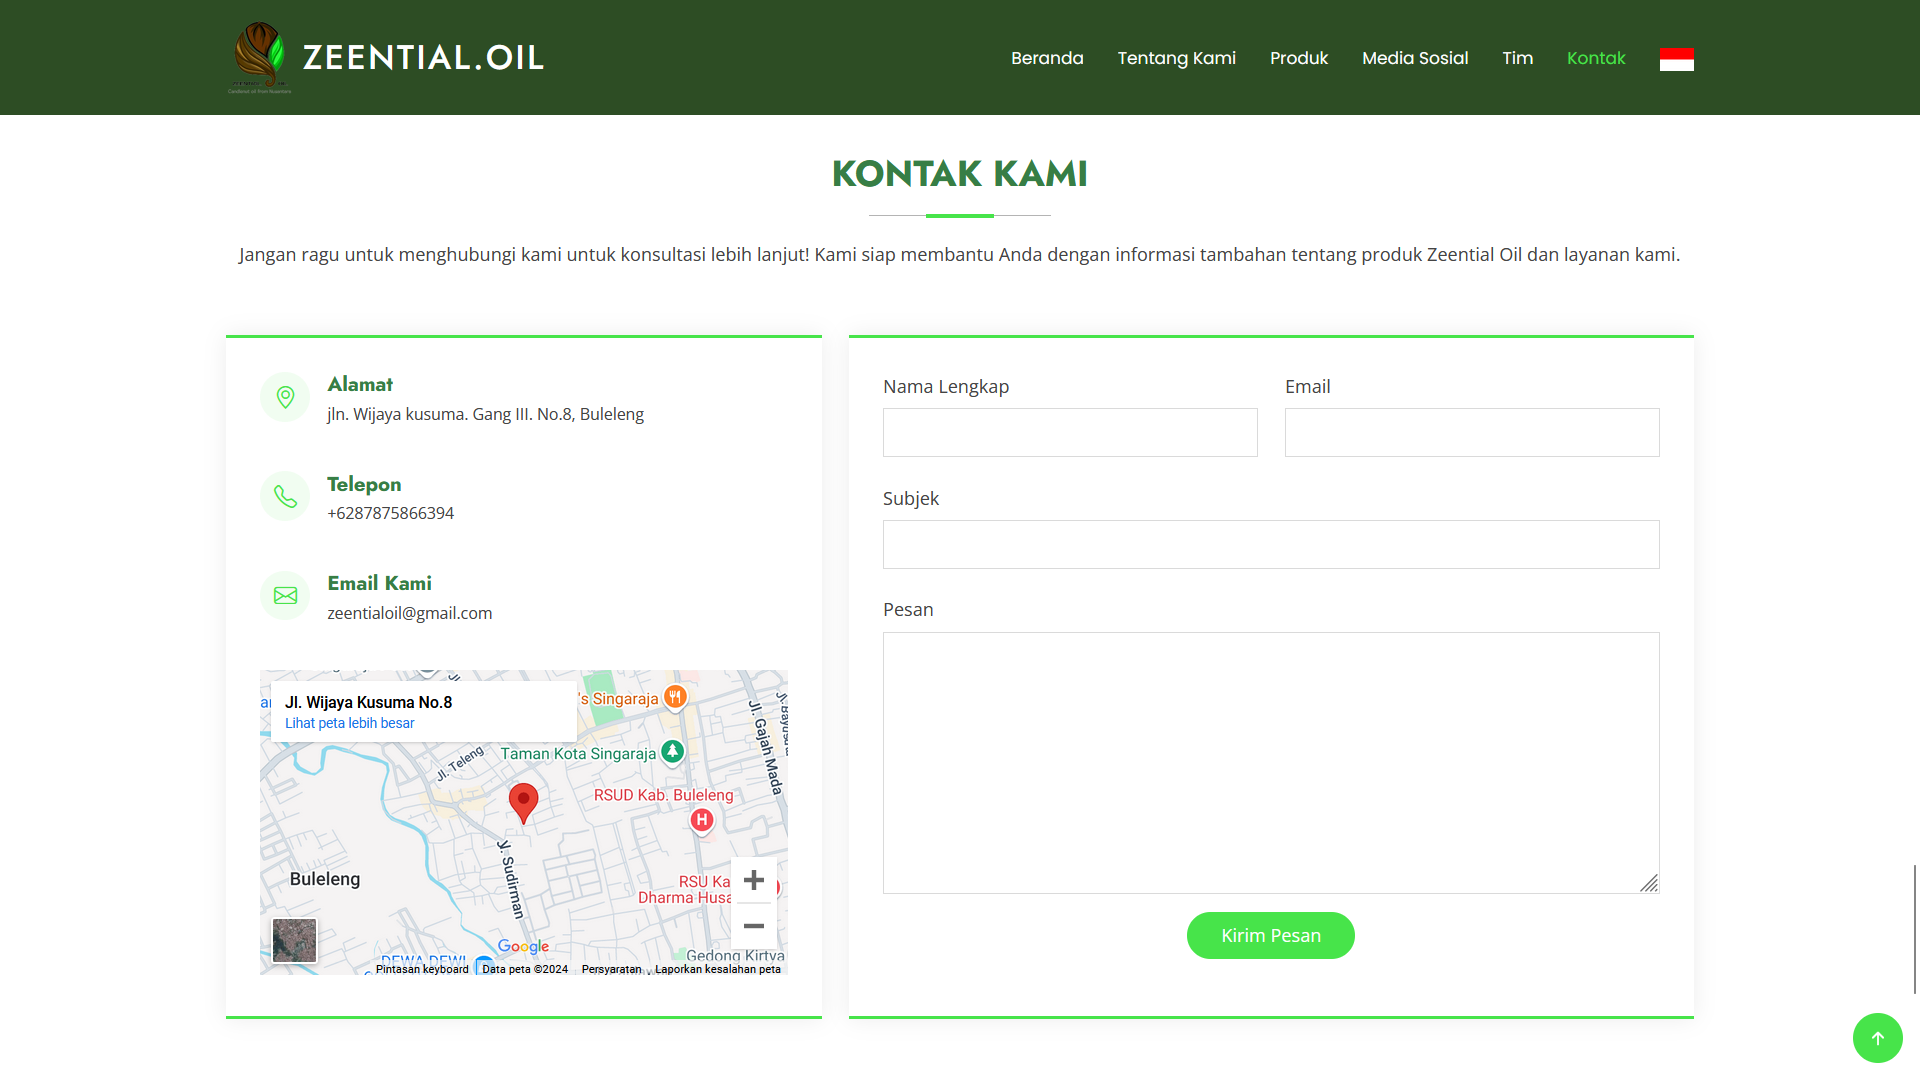Click the green phone icon
Image resolution: width=1920 pixels, height=1080 pixels.
285,497
